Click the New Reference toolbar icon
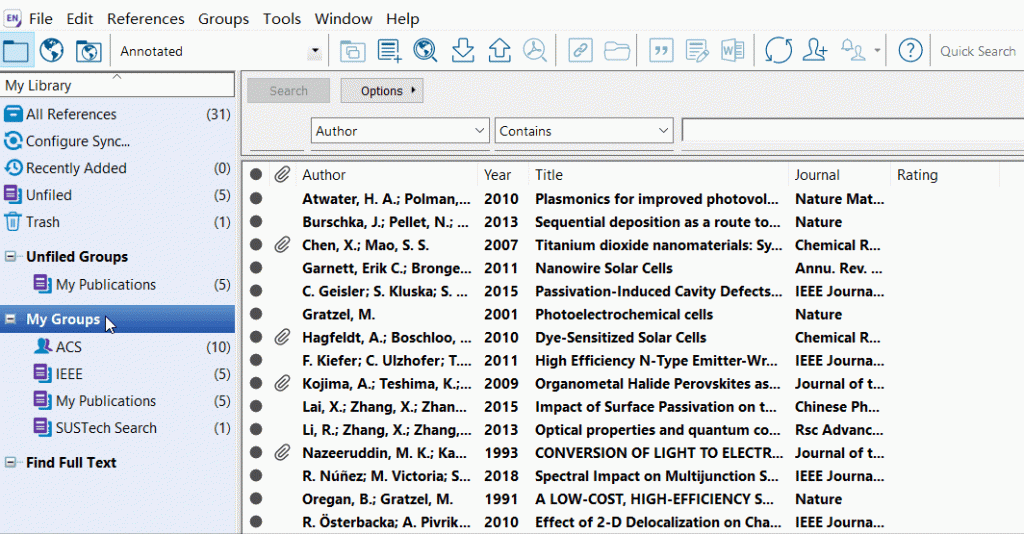Image resolution: width=1024 pixels, height=534 pixels. point(389,50)
